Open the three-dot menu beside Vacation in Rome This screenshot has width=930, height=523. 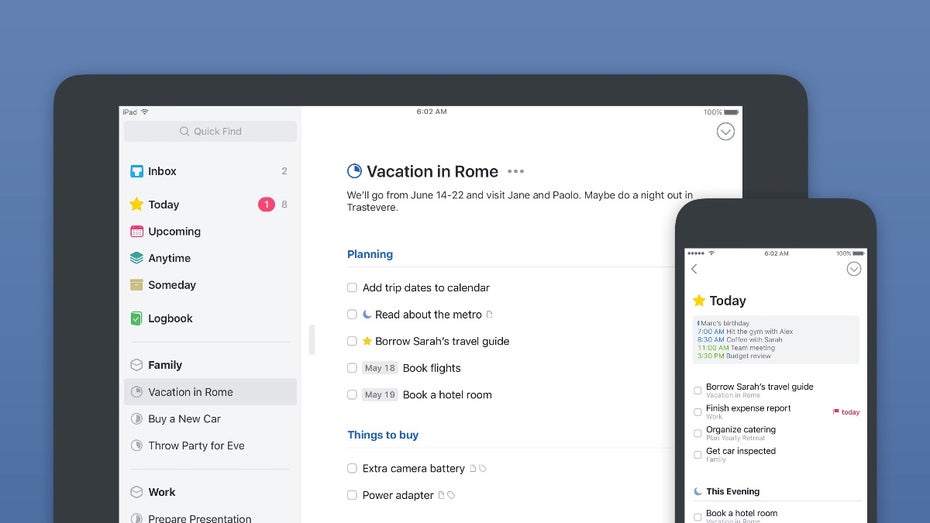pyautogui.click(x=515, y=171)
